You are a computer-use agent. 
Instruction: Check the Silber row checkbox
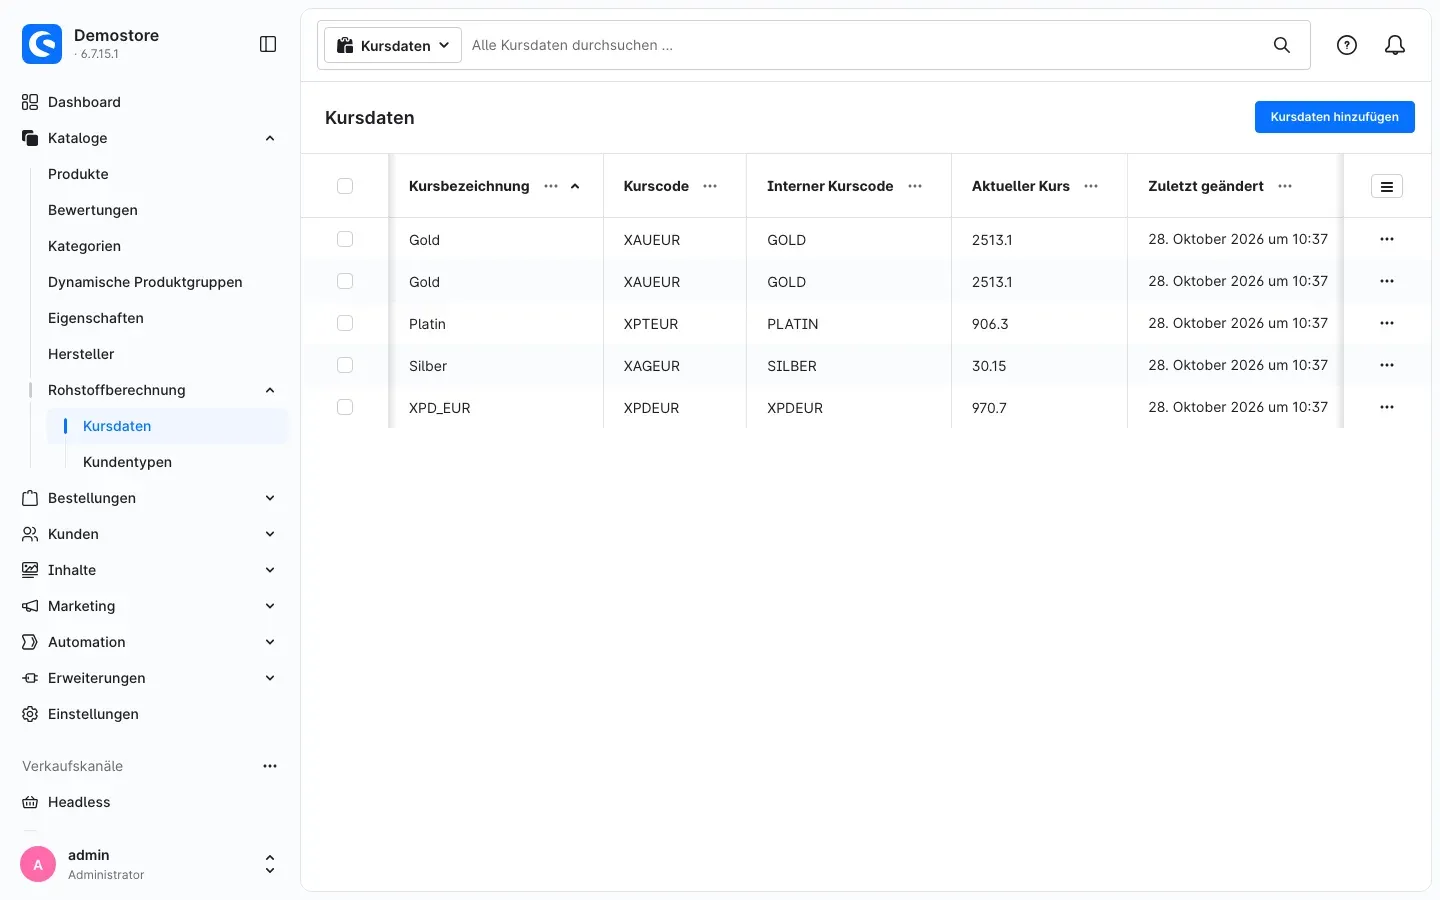click(345, 365)
